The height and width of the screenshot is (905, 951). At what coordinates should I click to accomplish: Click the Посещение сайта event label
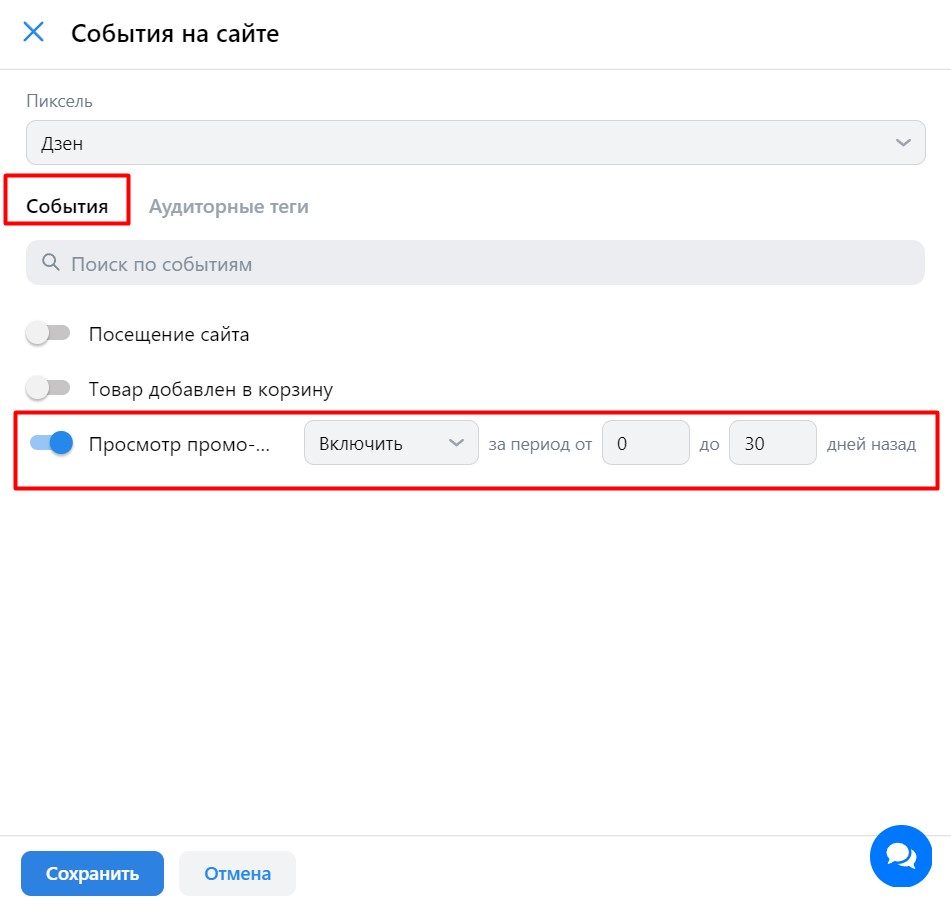[x=169, y=334]
